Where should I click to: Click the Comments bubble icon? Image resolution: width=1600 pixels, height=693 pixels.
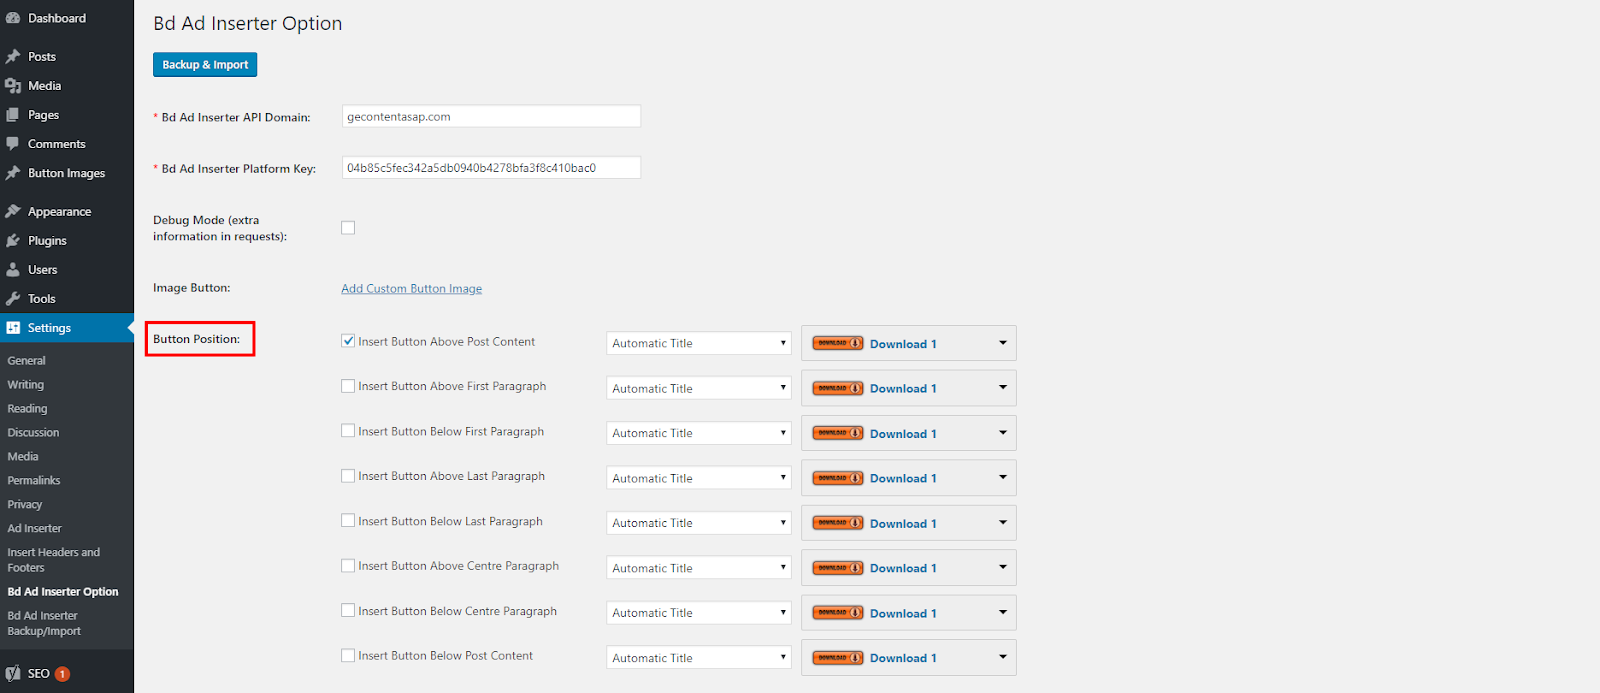[x=13, y=144]
